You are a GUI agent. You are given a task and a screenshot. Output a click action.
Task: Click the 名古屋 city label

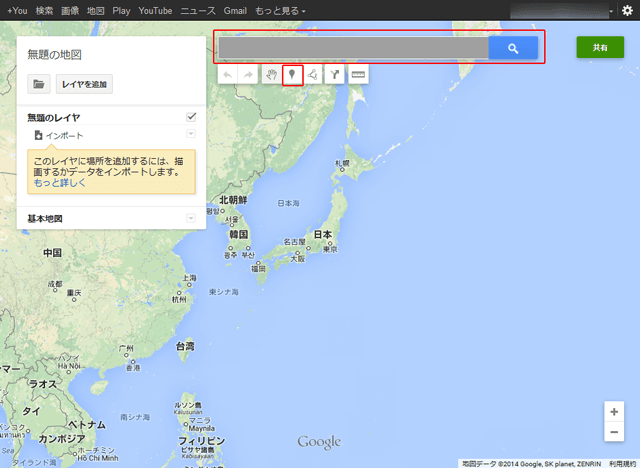point(295,242)
